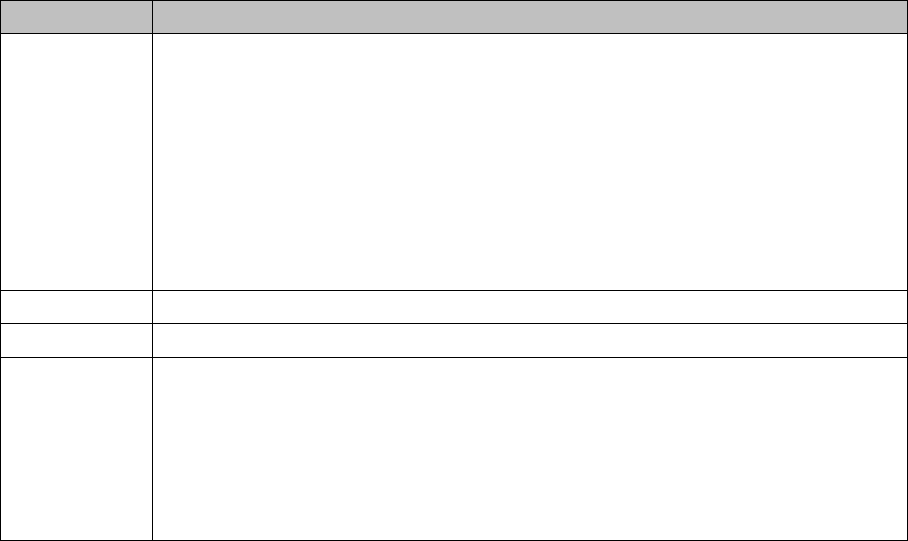Click the gray header cell of the wide column
The width and height of the screenshot is (908, 541).
[530, 17]
